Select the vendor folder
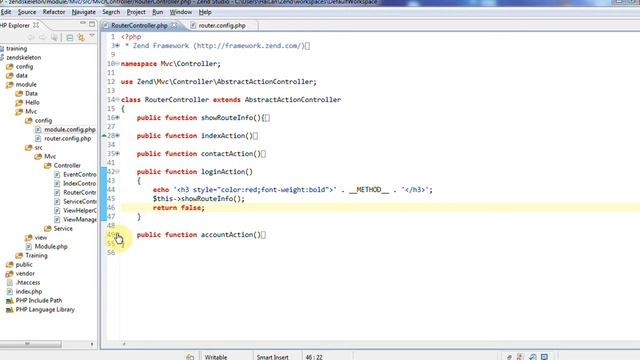The width and height of the screenshot is (640, 360). 25,273
